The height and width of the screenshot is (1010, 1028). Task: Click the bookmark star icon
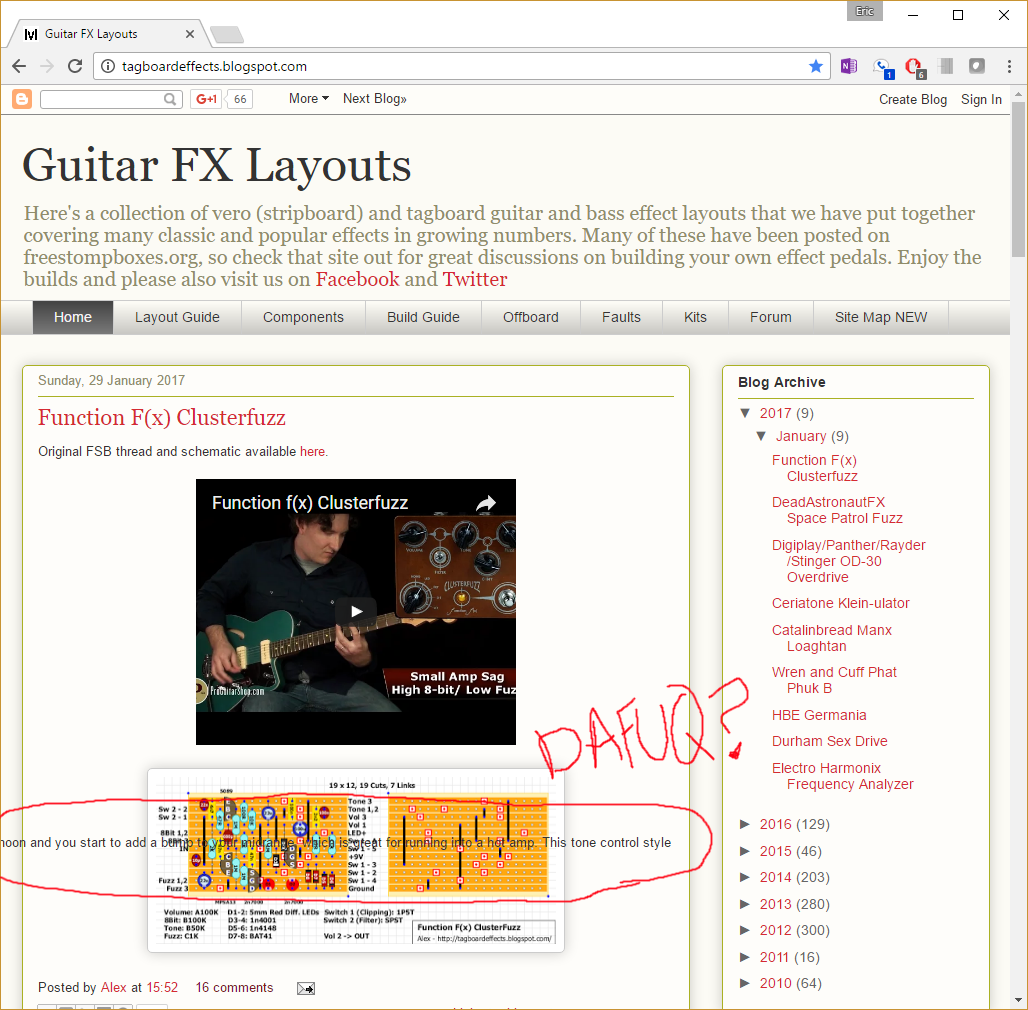pos(816,66)
